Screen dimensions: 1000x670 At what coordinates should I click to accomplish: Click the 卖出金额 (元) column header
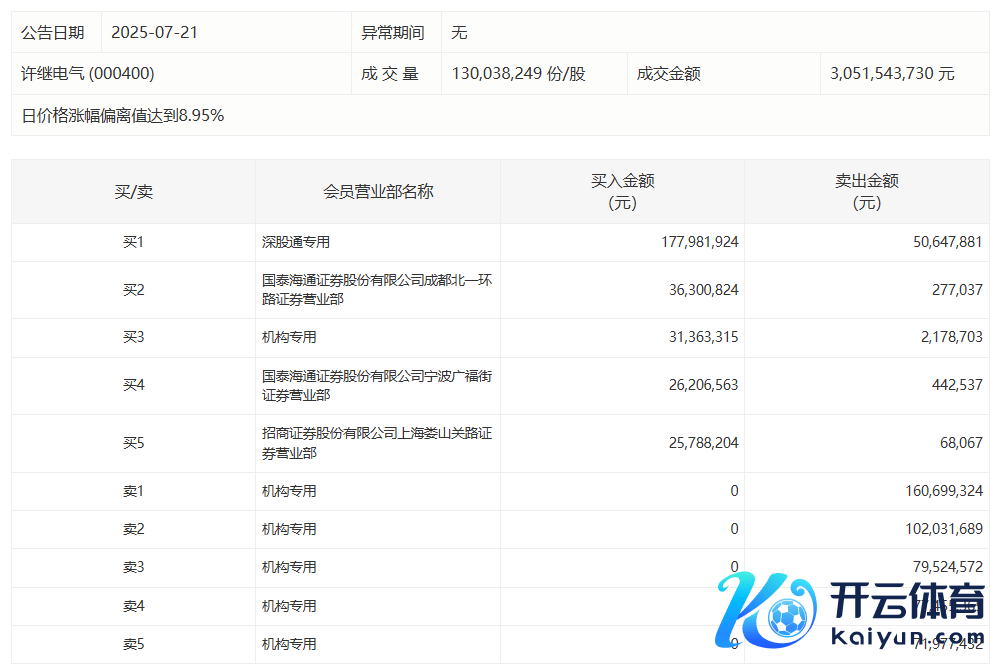click(866, 191)
